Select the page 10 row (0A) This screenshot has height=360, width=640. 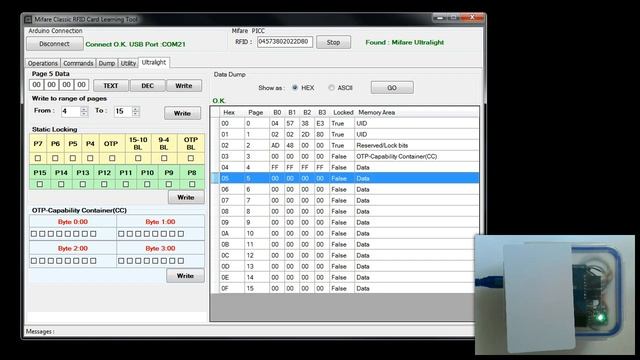pyautogui.click(x=345, y=233)
